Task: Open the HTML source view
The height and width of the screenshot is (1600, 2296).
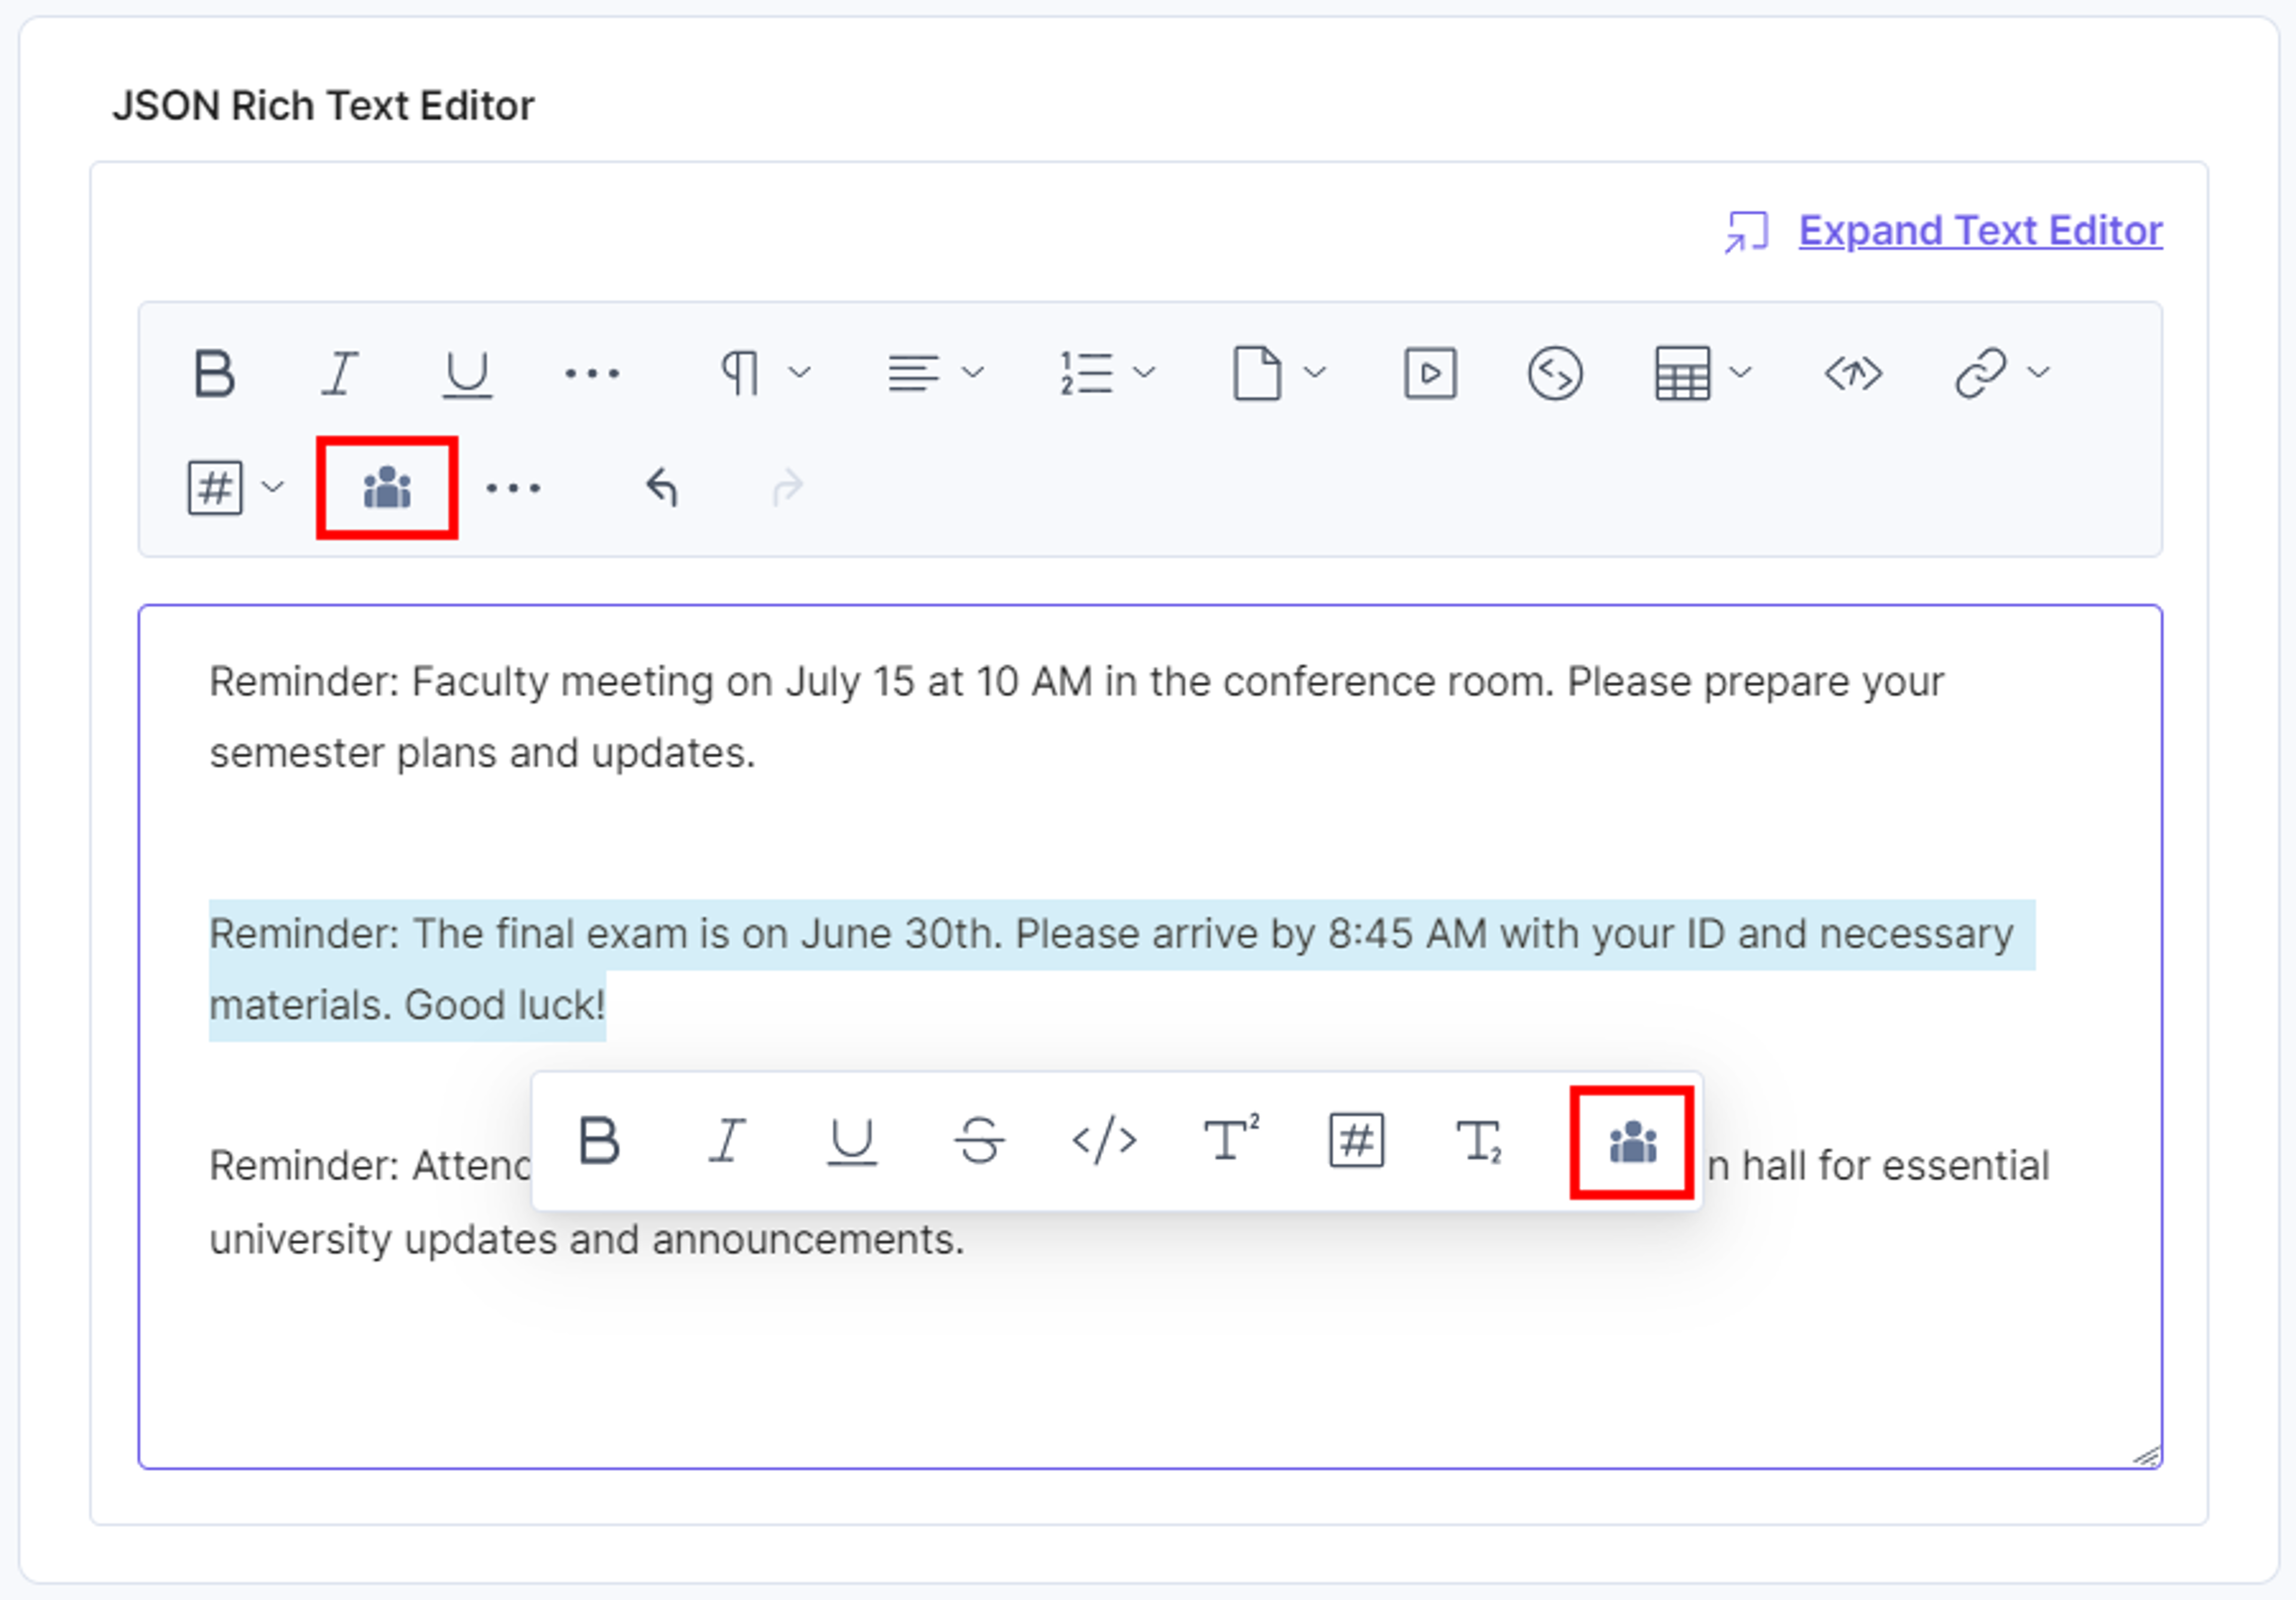Action: click(1853, 374)
